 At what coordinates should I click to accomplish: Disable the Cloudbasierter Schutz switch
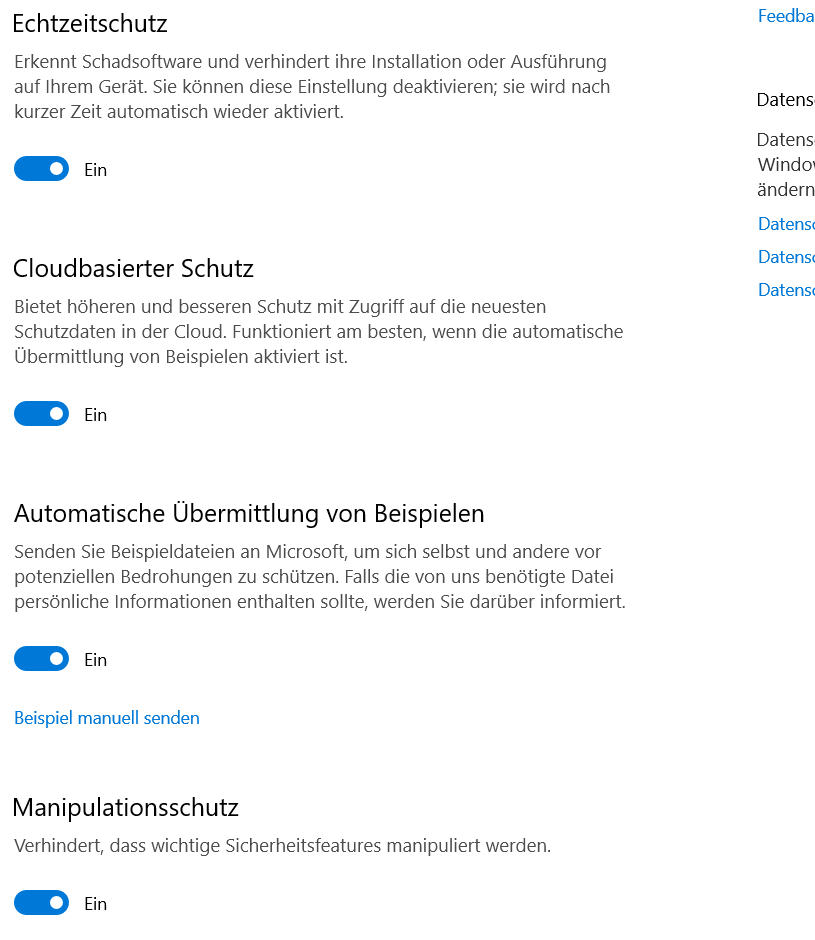click(41, 414)
